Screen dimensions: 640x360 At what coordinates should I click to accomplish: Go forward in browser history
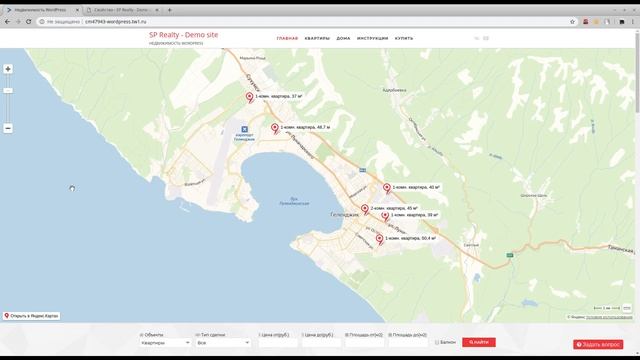[18, 22]
